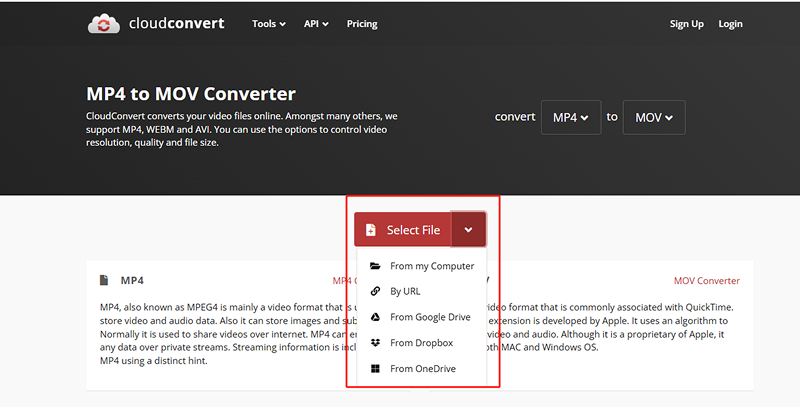Image resolution: width=800 pixels, height=407 pixels.
Task: Click the CloudConvert cloud logo icon
Action: pos(104,23)
